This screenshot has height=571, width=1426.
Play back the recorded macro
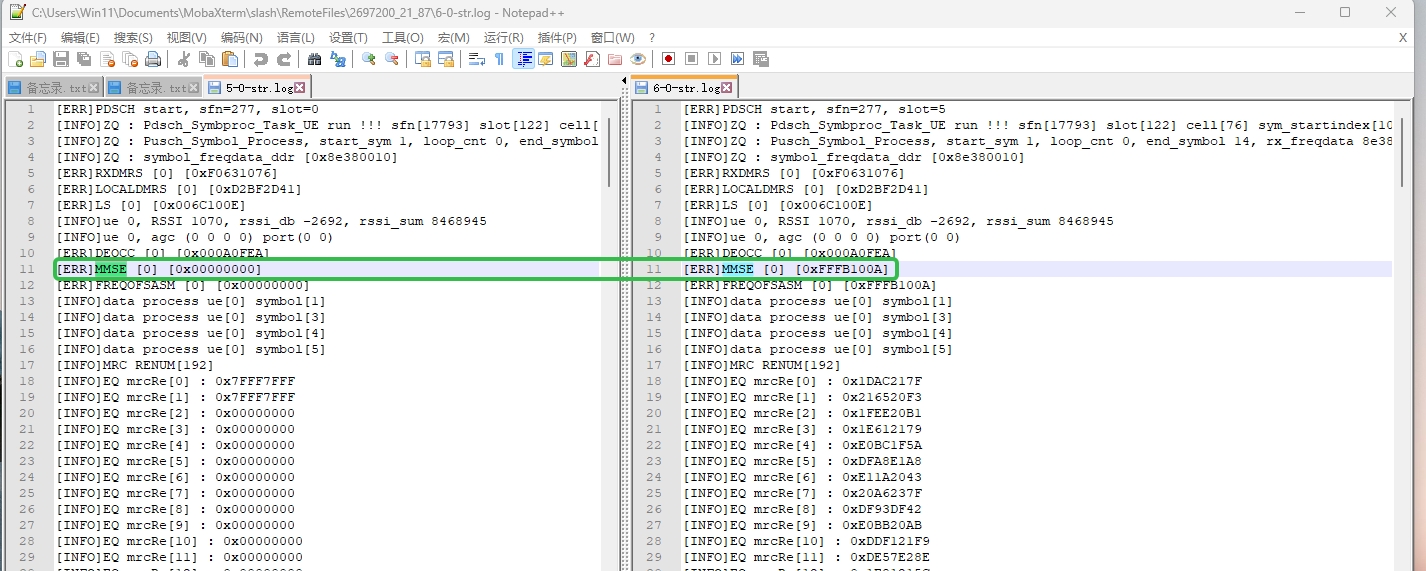pos(714,59)
